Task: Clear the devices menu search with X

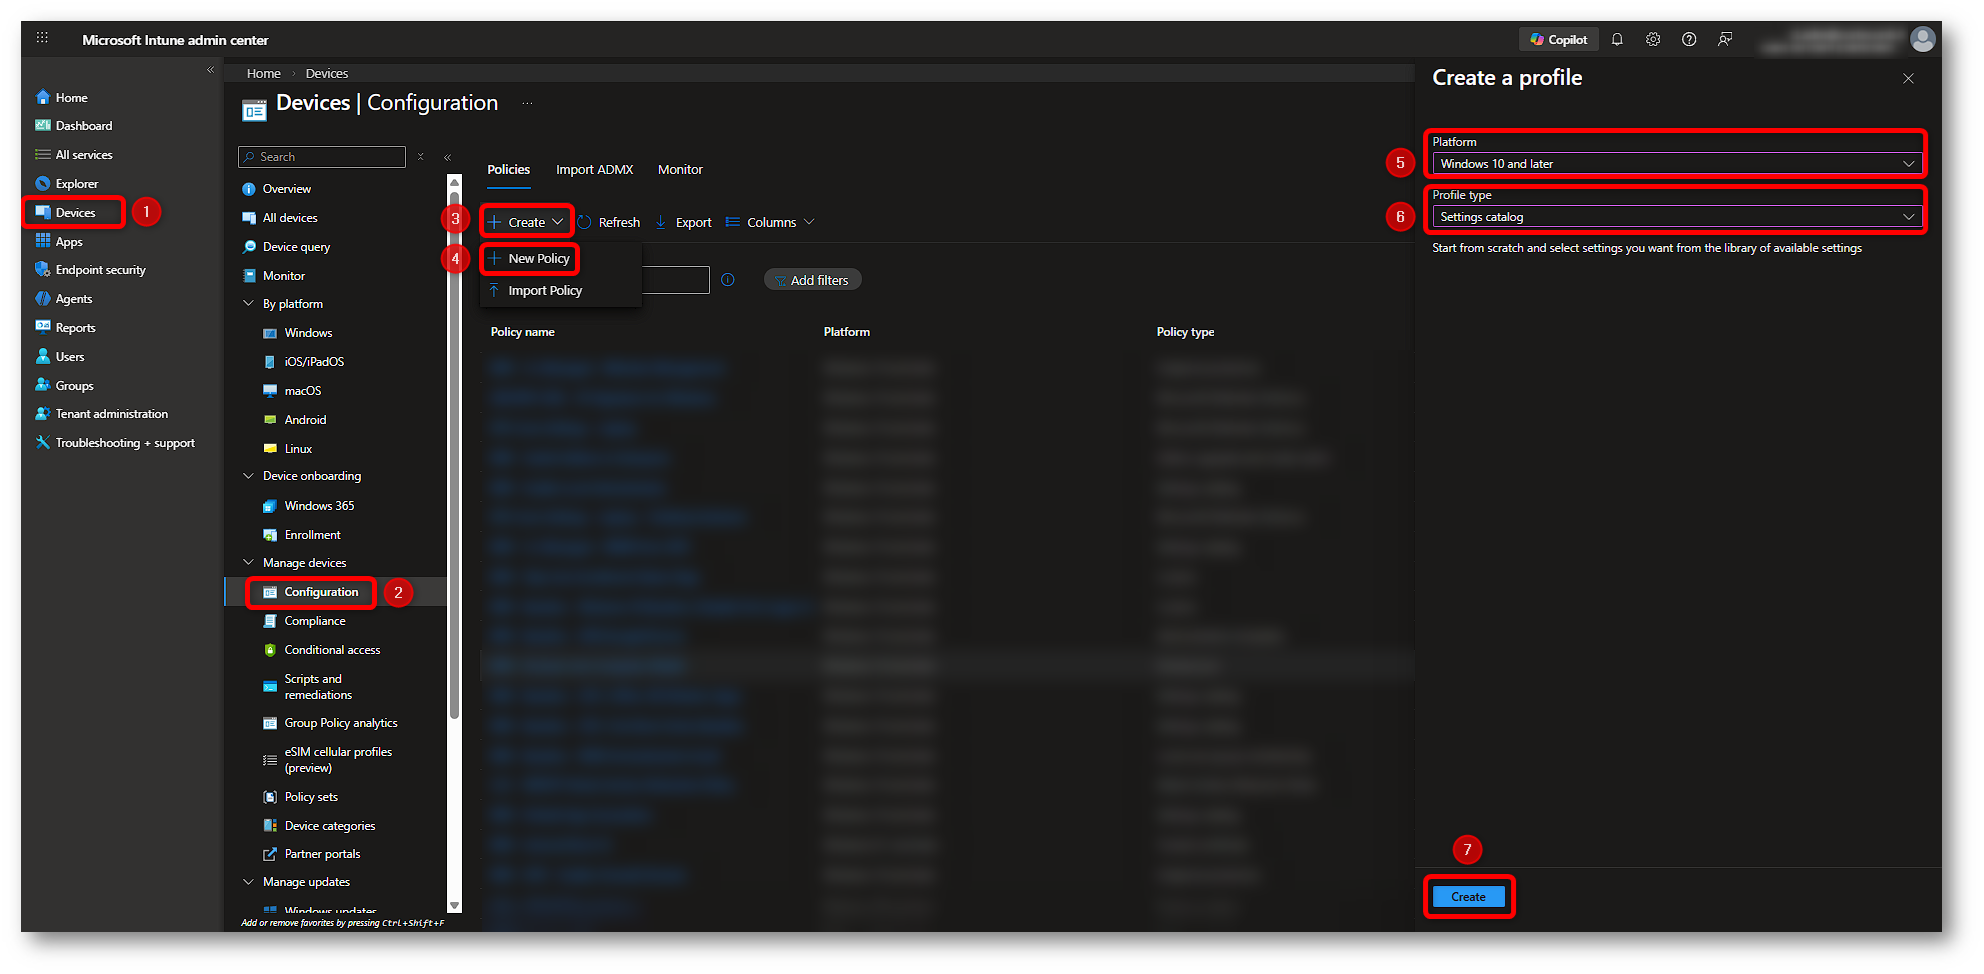Action: 421,157
